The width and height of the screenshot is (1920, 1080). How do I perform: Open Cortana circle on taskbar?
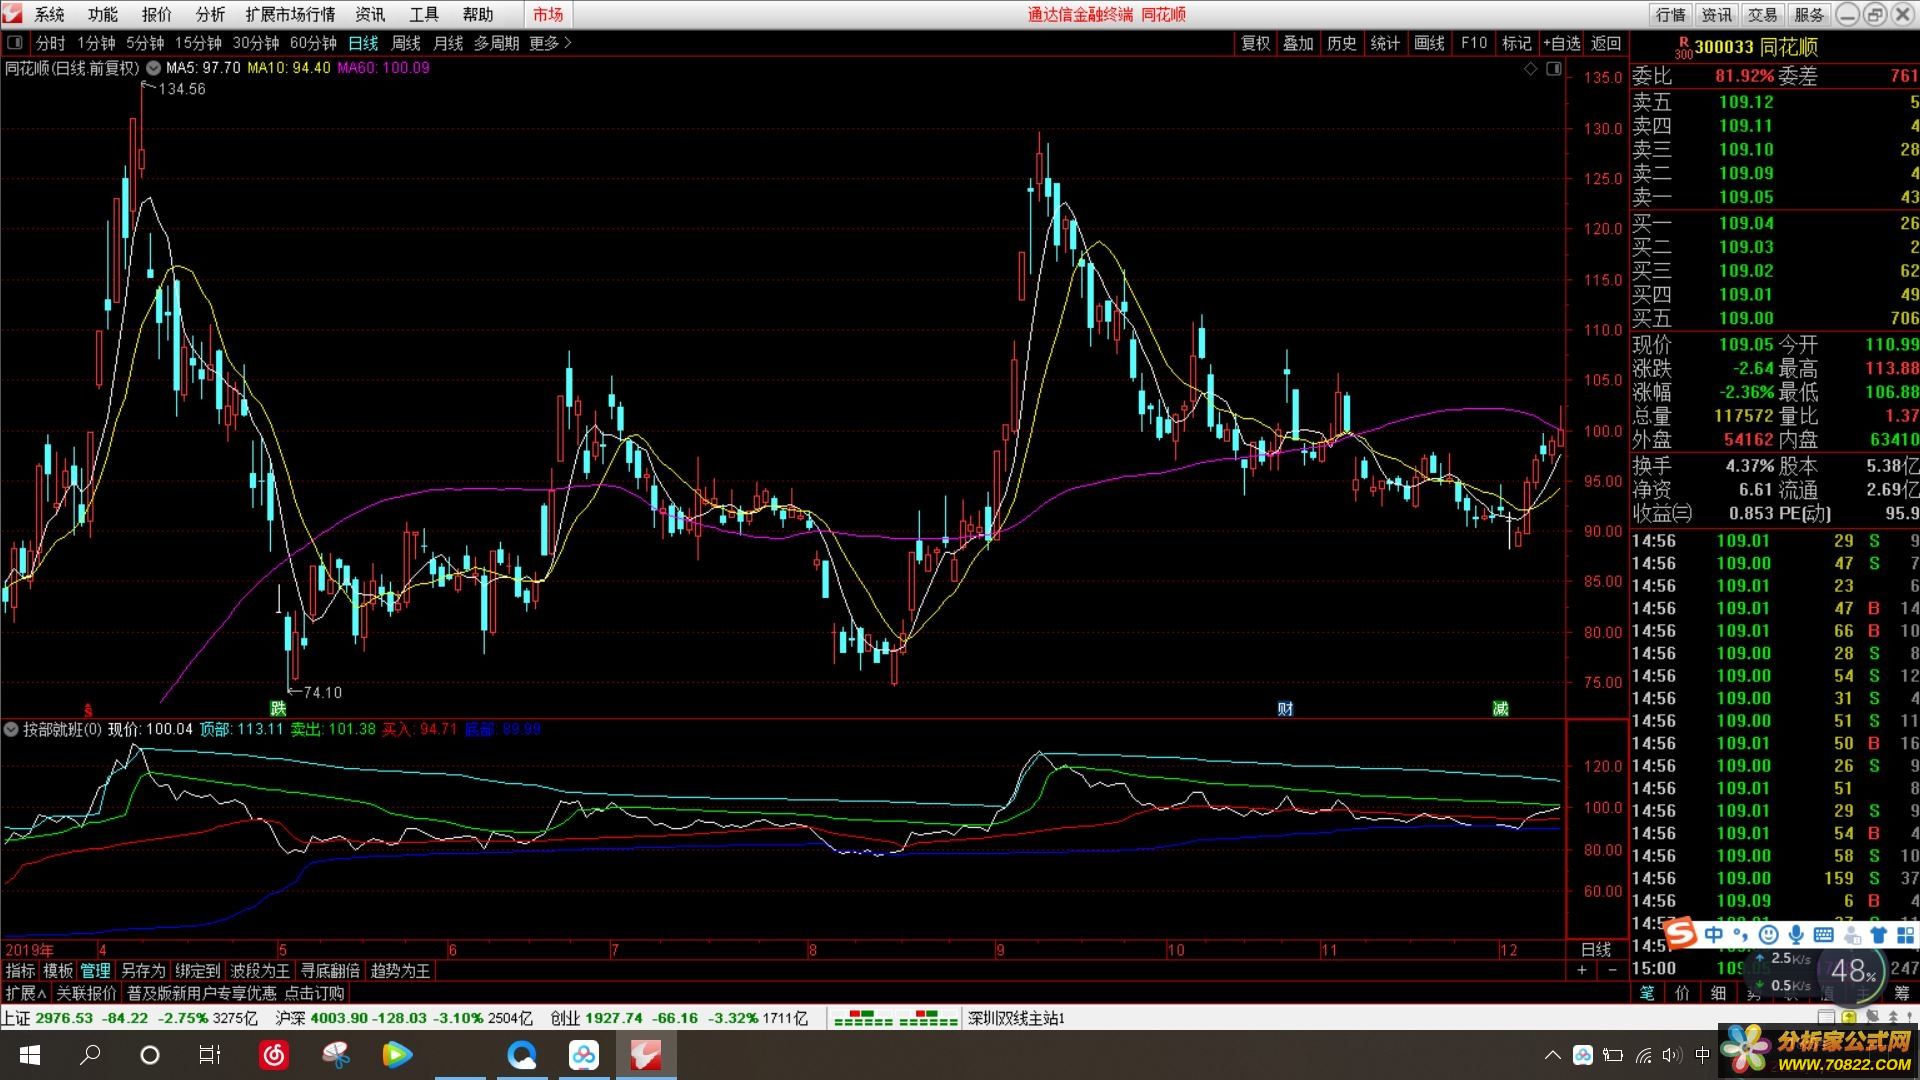coord(150,1055)
